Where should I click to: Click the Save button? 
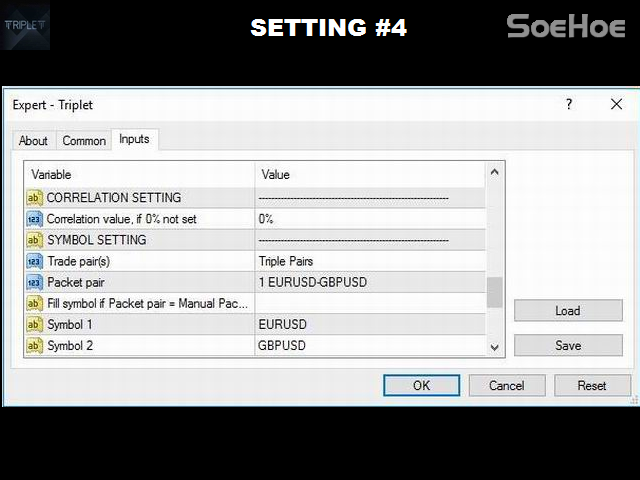(x=567, y=345)
